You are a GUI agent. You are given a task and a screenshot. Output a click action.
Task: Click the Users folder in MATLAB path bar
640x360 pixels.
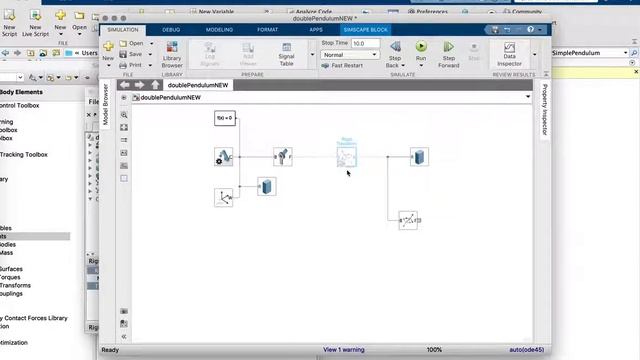[89, 53]
